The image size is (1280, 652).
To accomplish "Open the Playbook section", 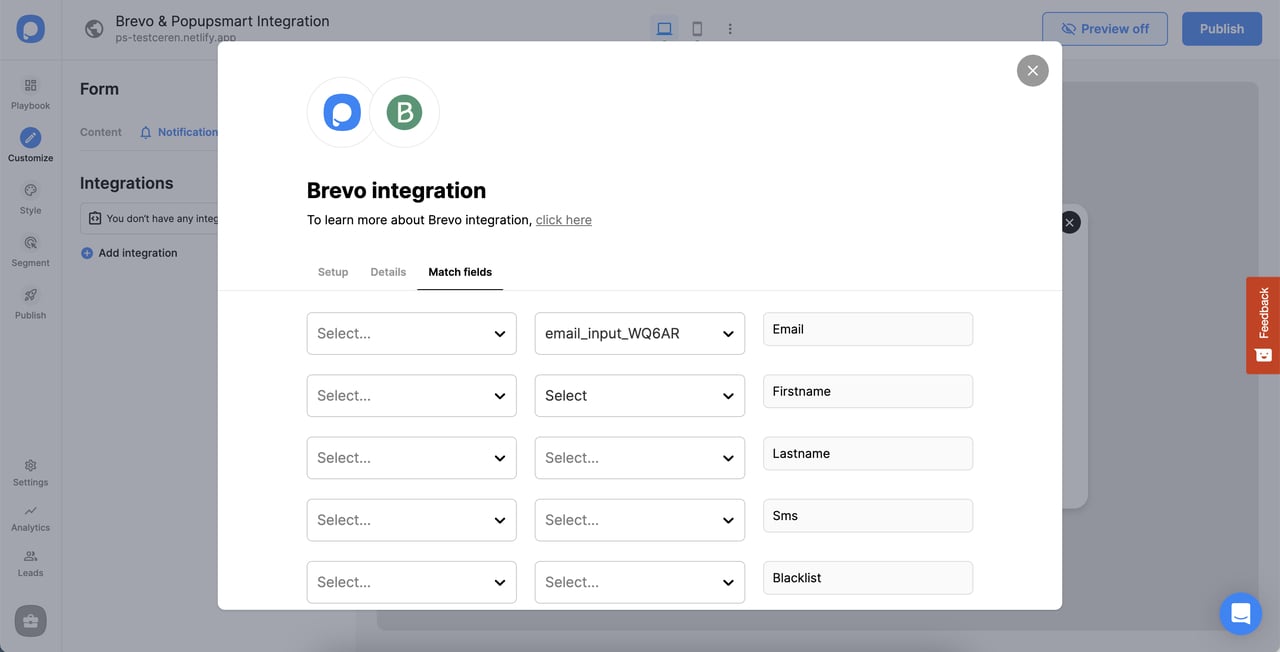I will 30,94.
